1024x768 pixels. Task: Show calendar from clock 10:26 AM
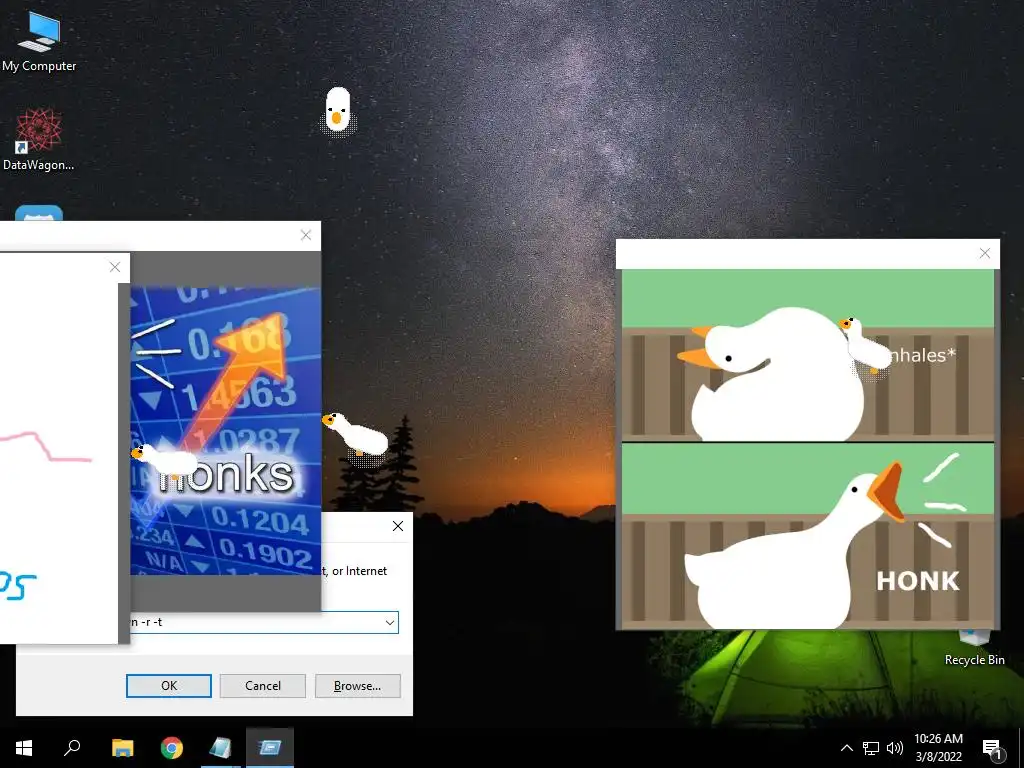938,748
